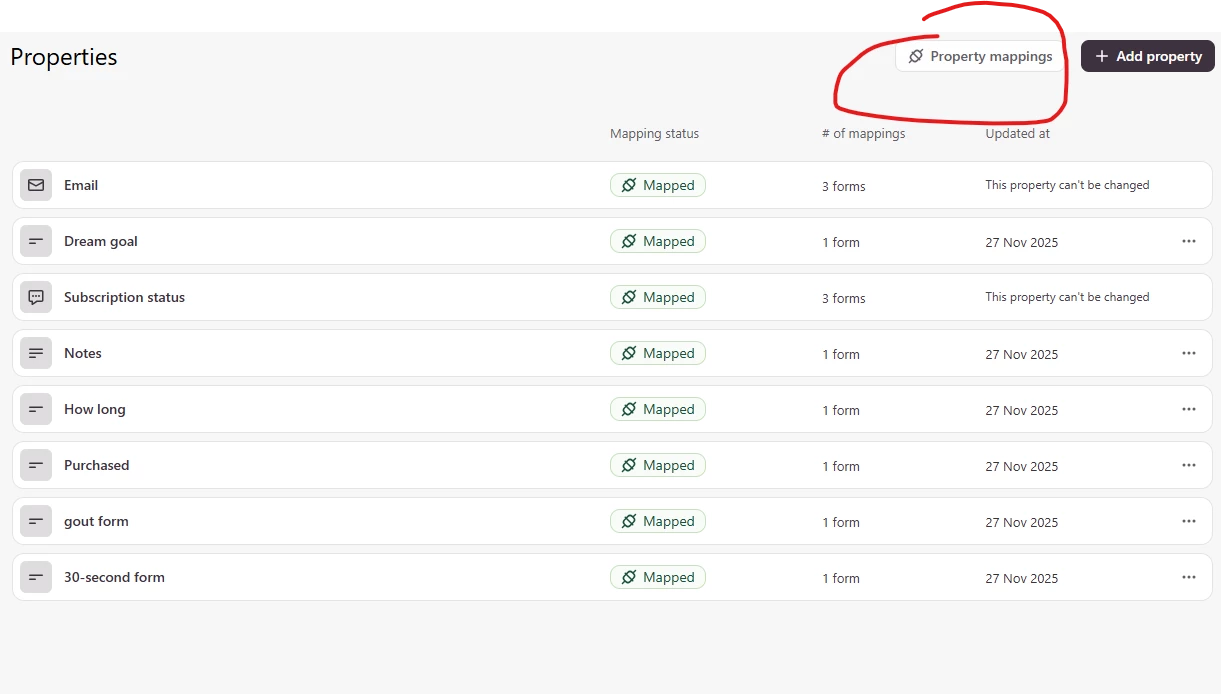Viewport: 1221px width, 694px height.
Task: Select the Email property name
Action: [x=81, y=185]
